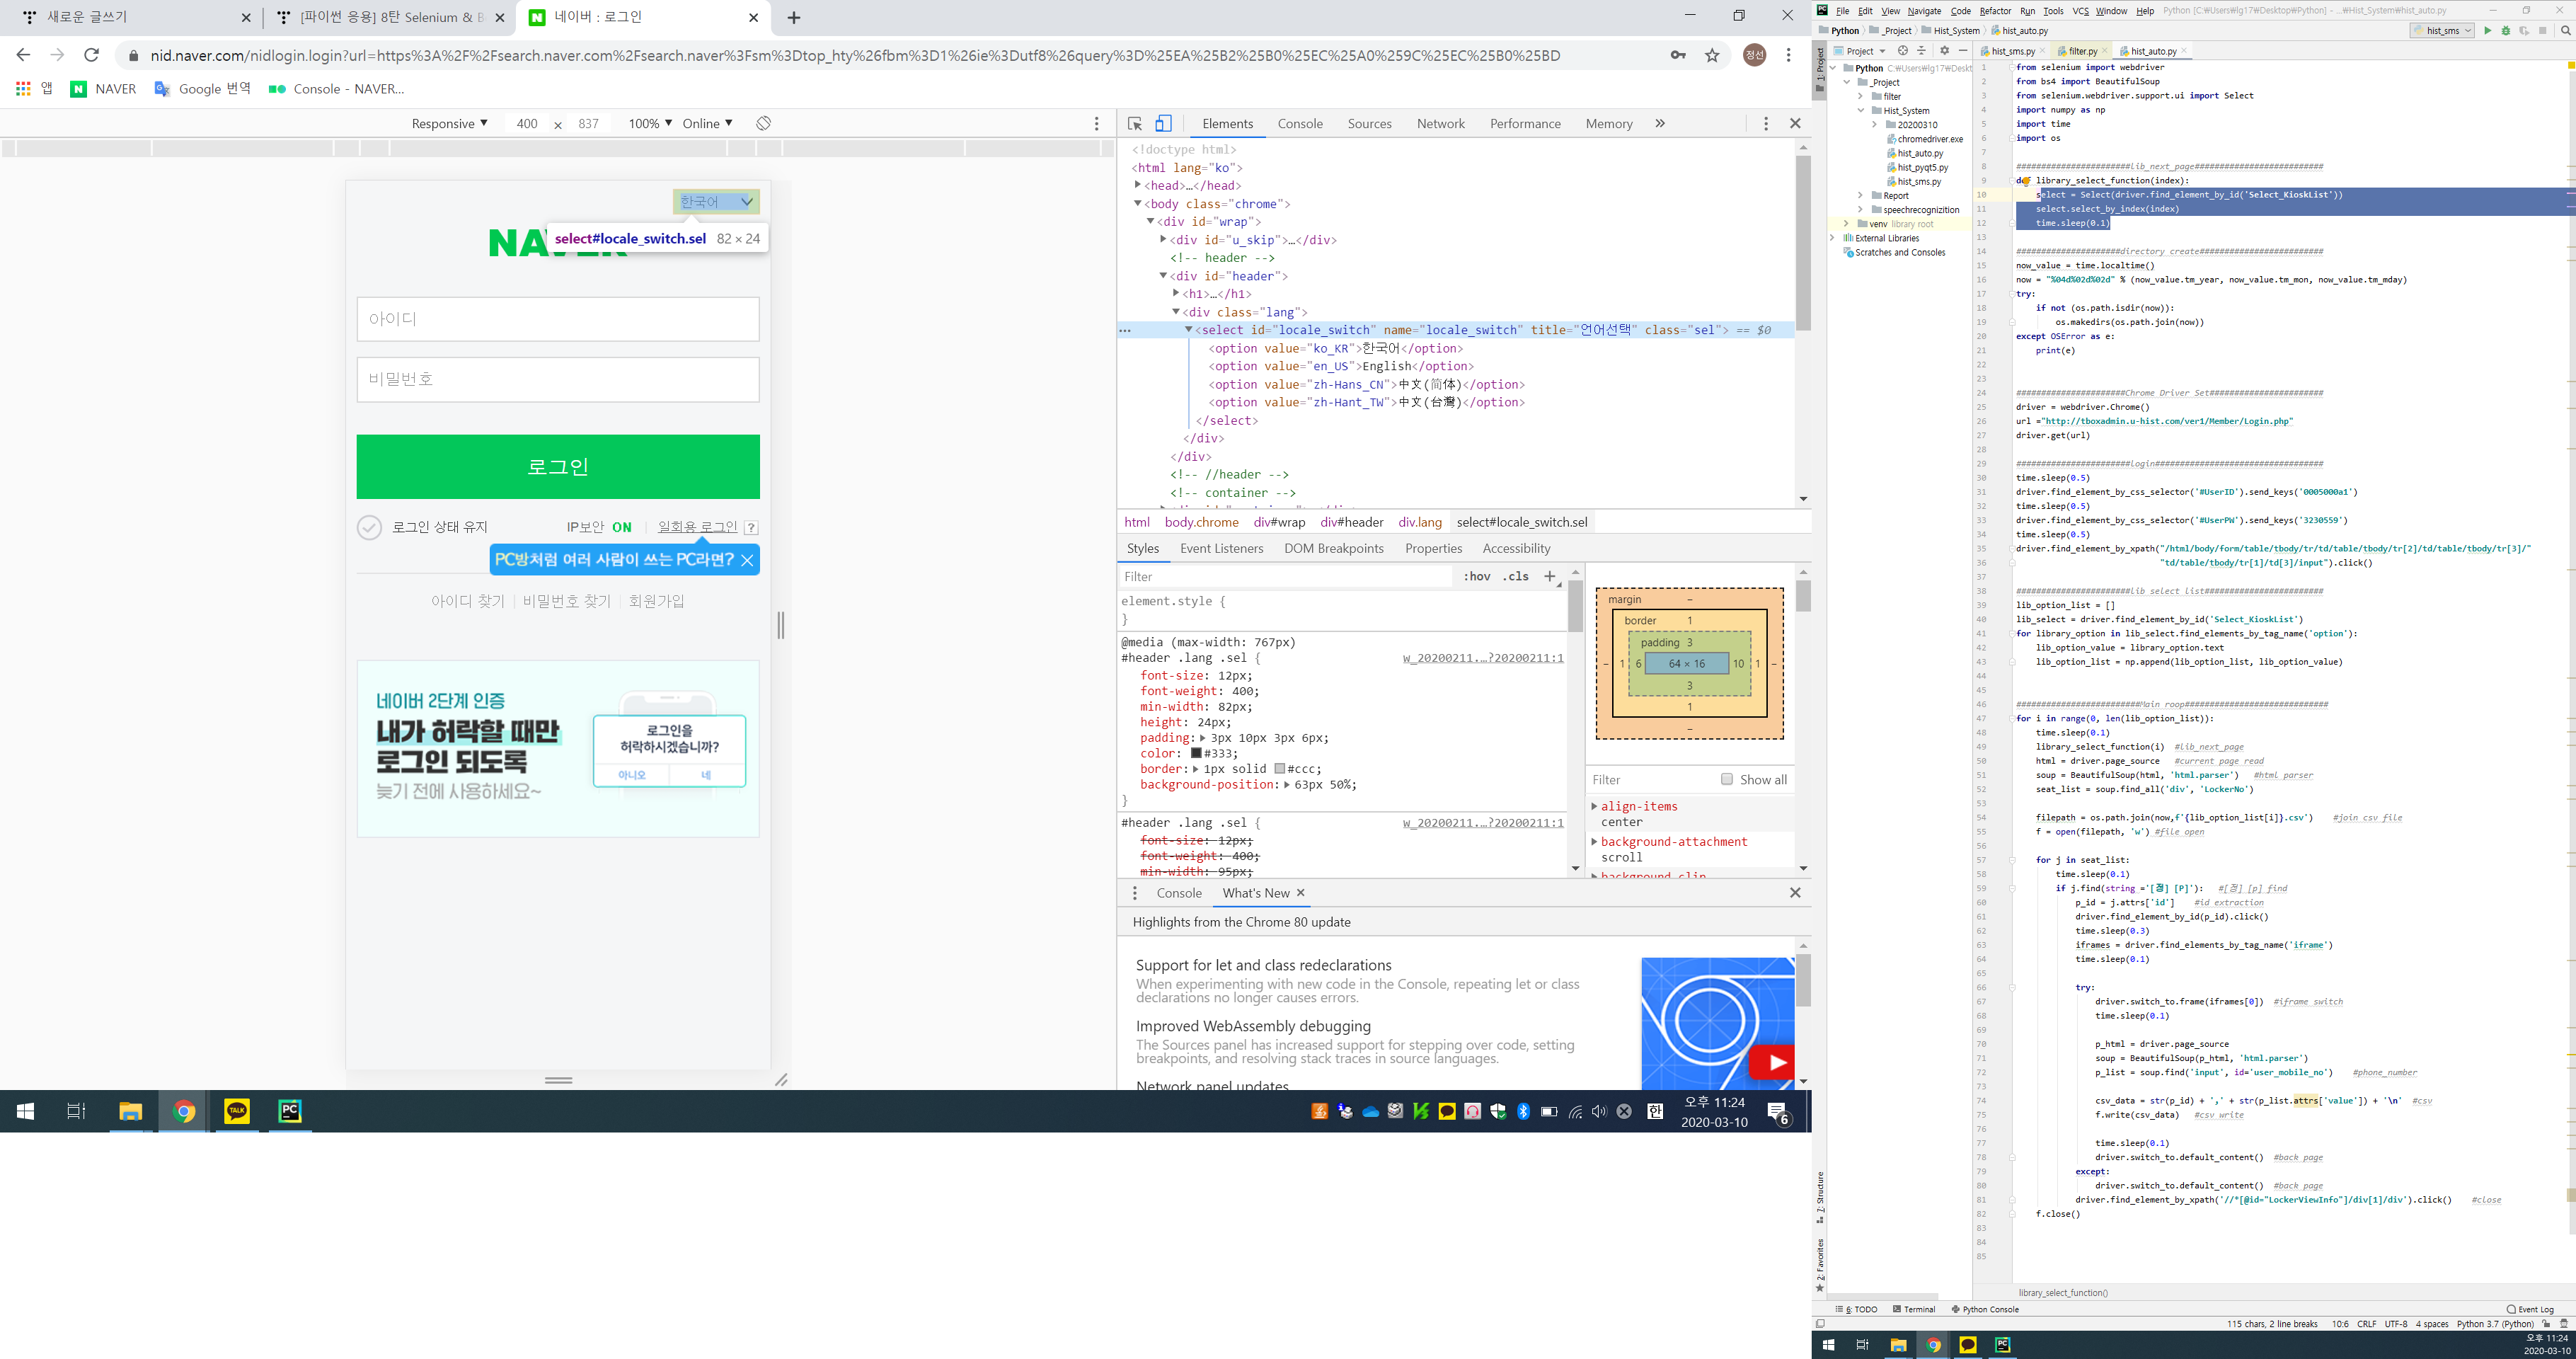The height and width of the screenshot is (1359, 2576).
Task: Open the DevTools three-dot customize menu
Action: [x=1765, y=124]
